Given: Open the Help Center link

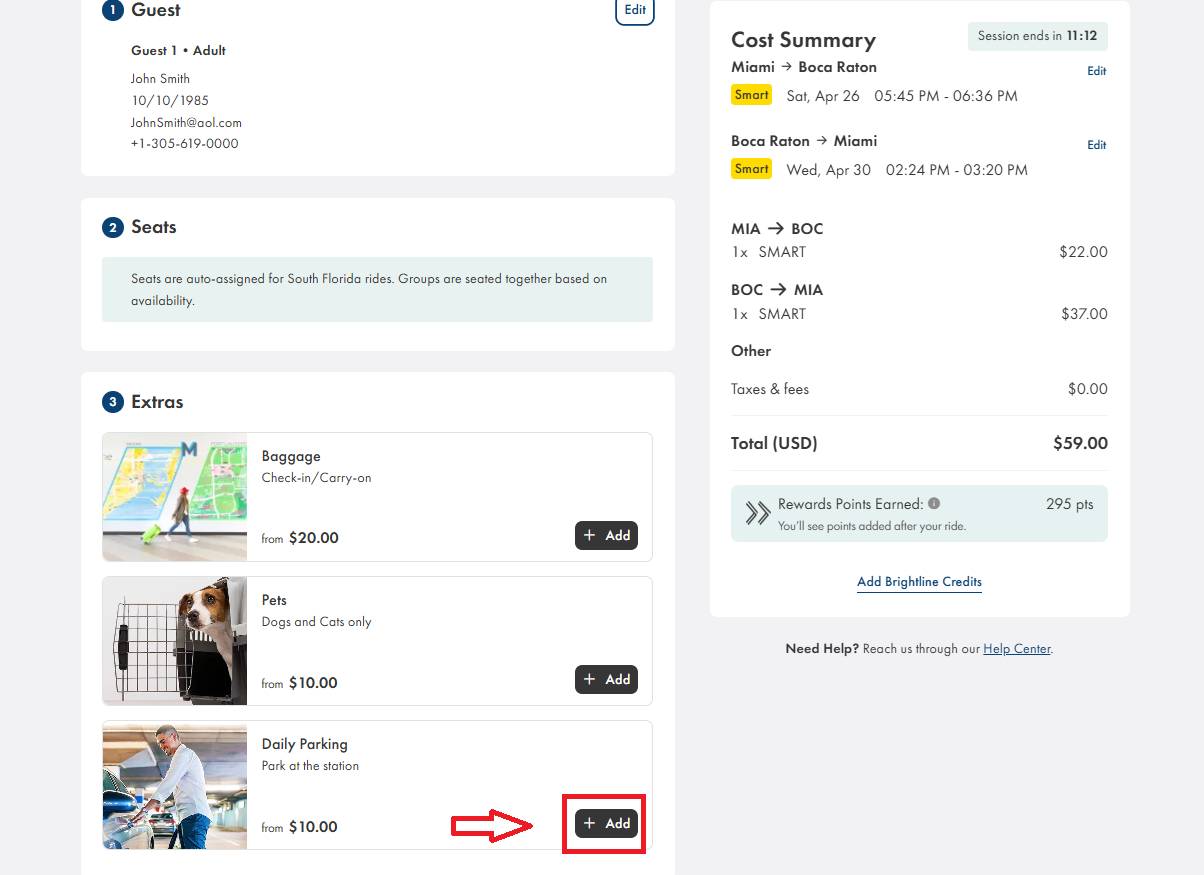Looking at the screenshot, I should (x=1016, y=649).
